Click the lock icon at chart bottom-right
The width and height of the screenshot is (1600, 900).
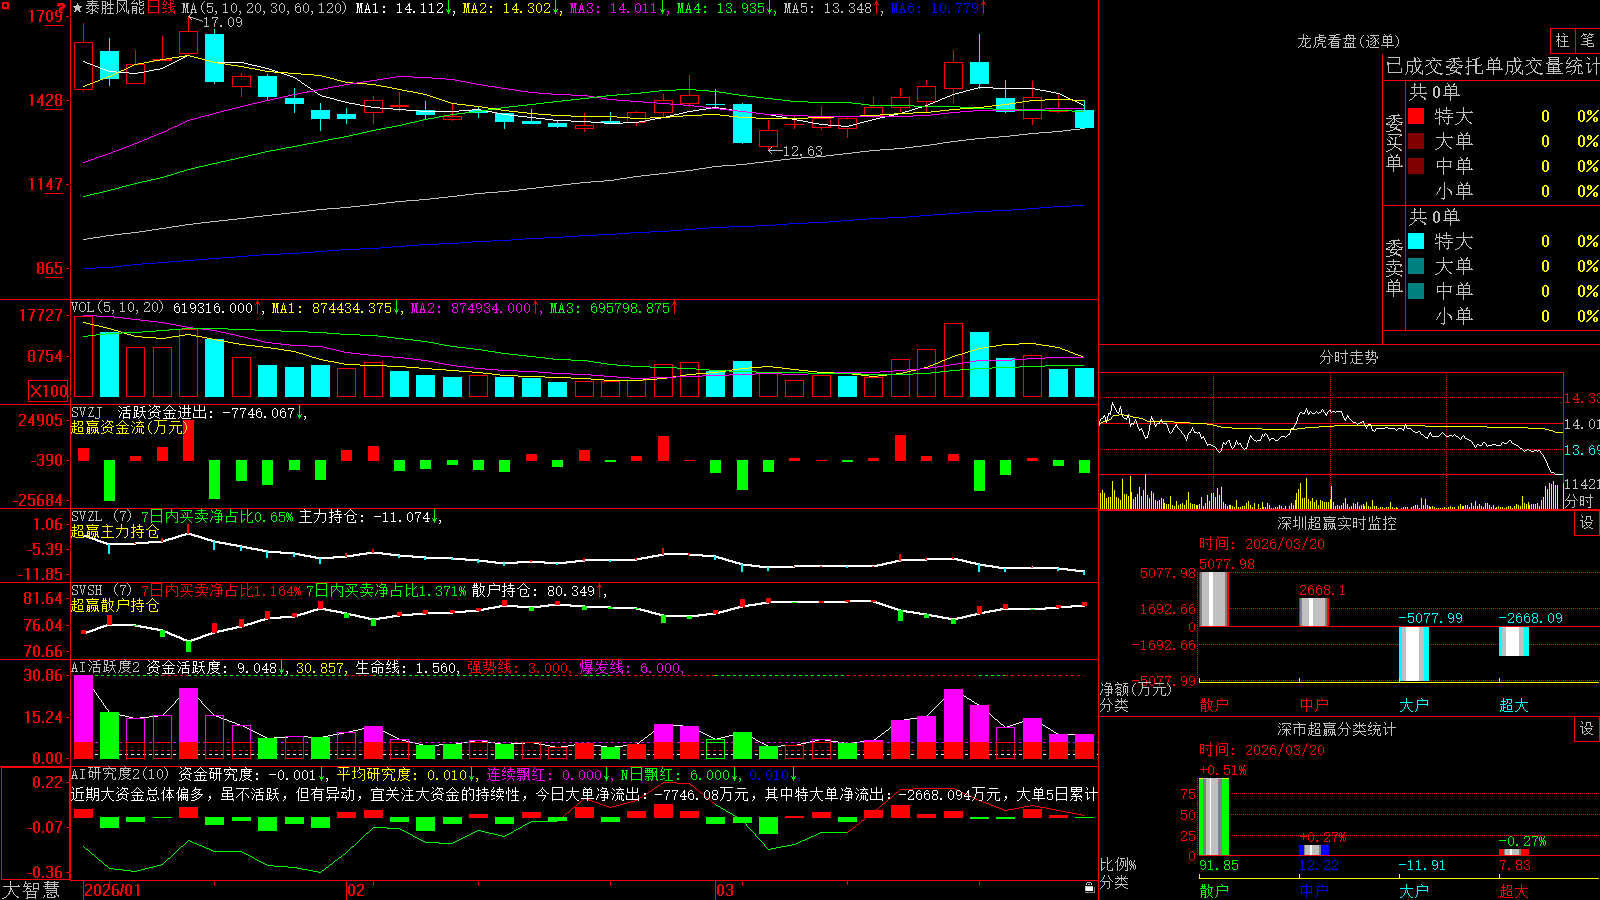1089,888
